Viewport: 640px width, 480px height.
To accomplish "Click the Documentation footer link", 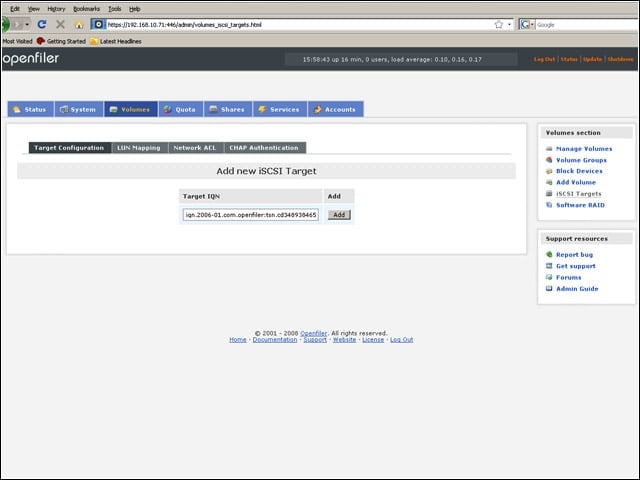I will point(275,340).
